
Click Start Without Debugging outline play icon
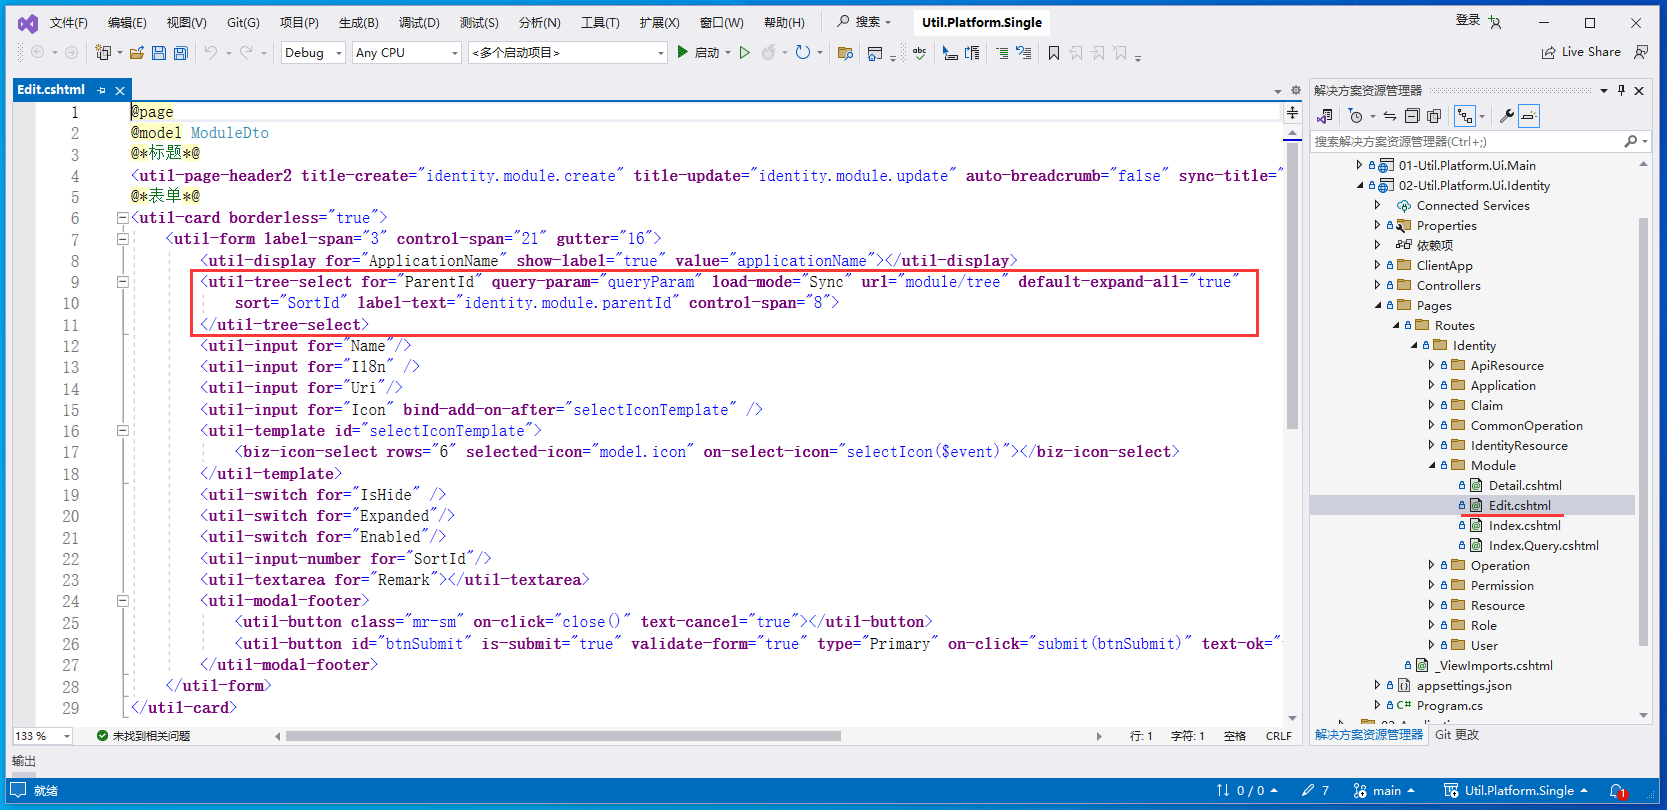click(x=744, y=52)
